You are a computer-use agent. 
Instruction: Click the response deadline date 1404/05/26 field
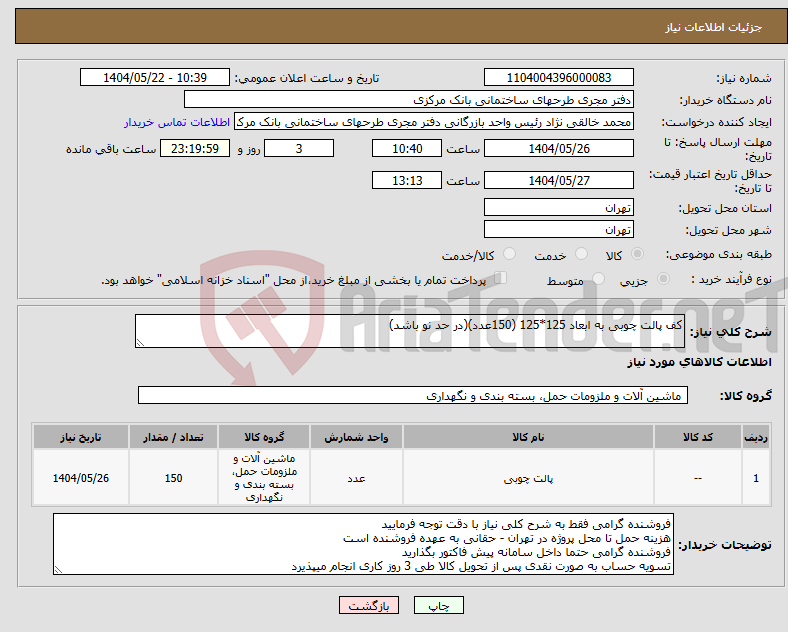558,149
